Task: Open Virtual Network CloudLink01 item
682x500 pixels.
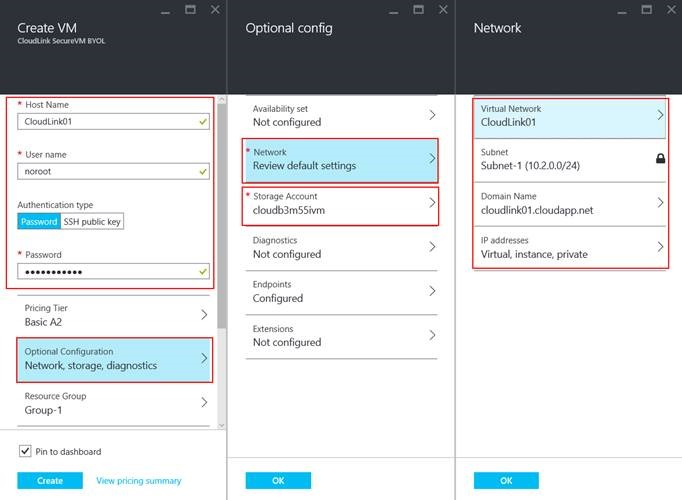Action: tap(568, 115)
